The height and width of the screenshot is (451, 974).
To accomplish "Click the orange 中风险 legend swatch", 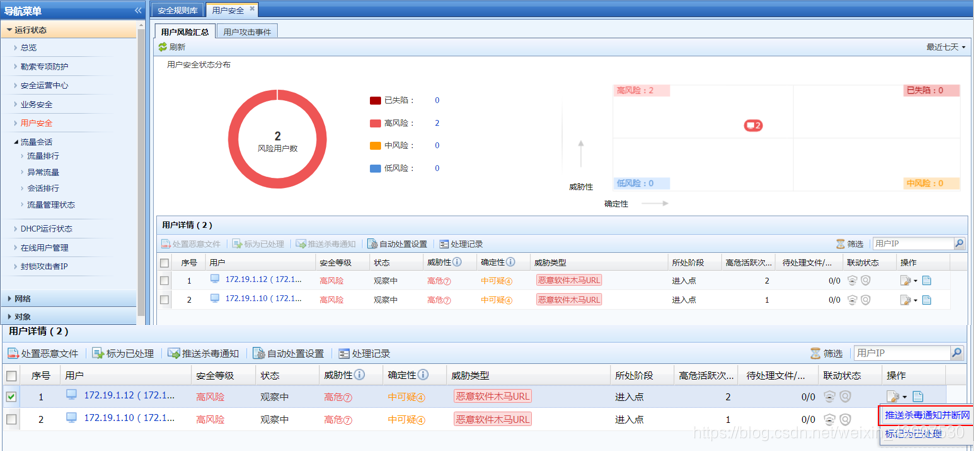I will tap(375, 145).
